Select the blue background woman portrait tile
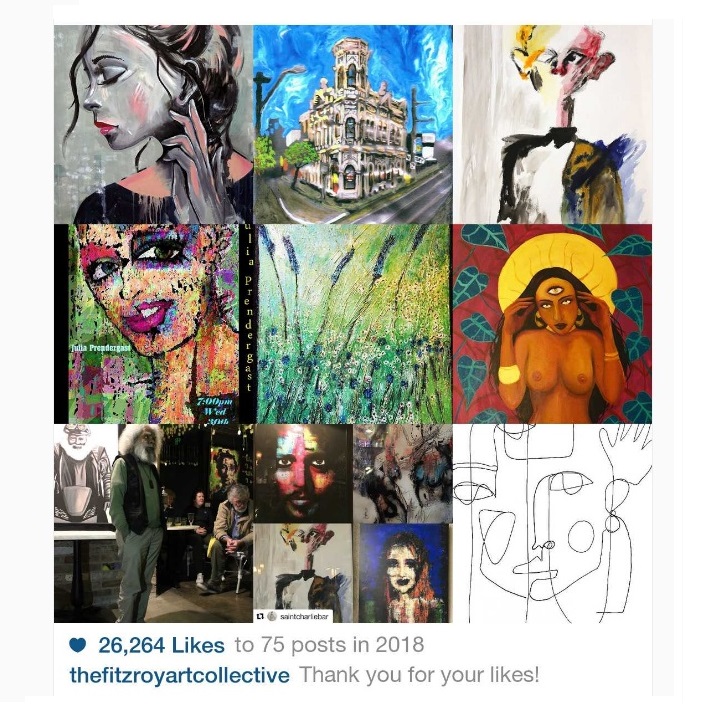709x709 pixels. 403,573
